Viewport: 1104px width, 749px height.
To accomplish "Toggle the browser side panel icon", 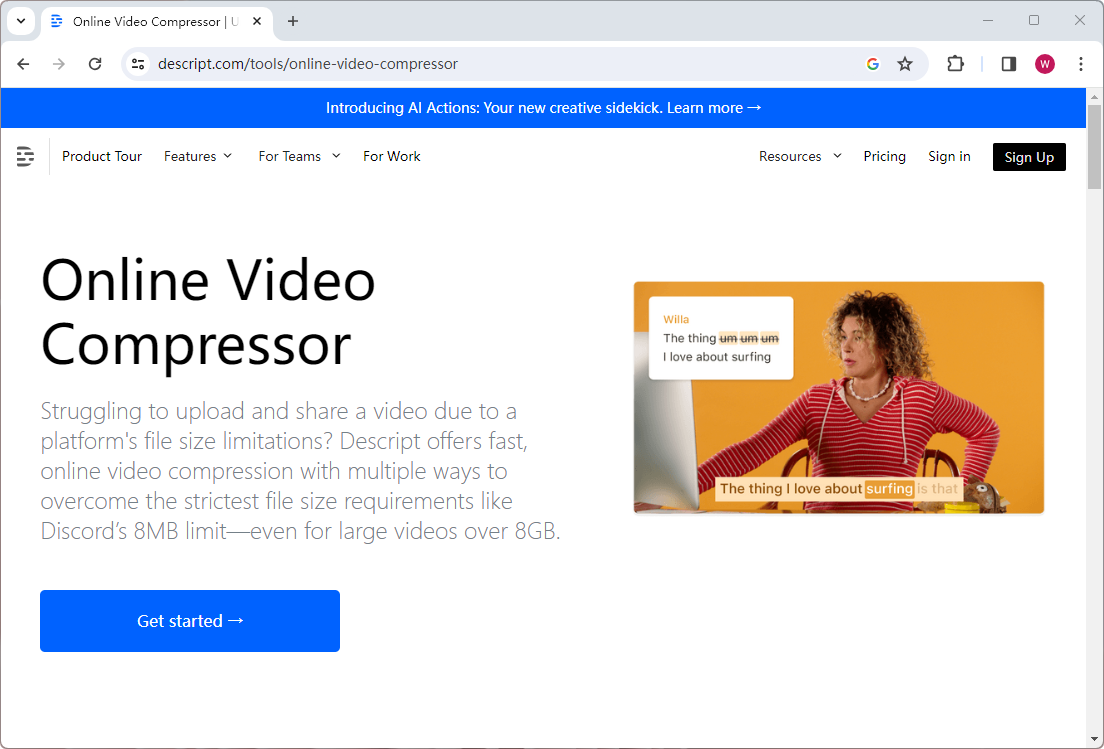I will pos(1009,64).
